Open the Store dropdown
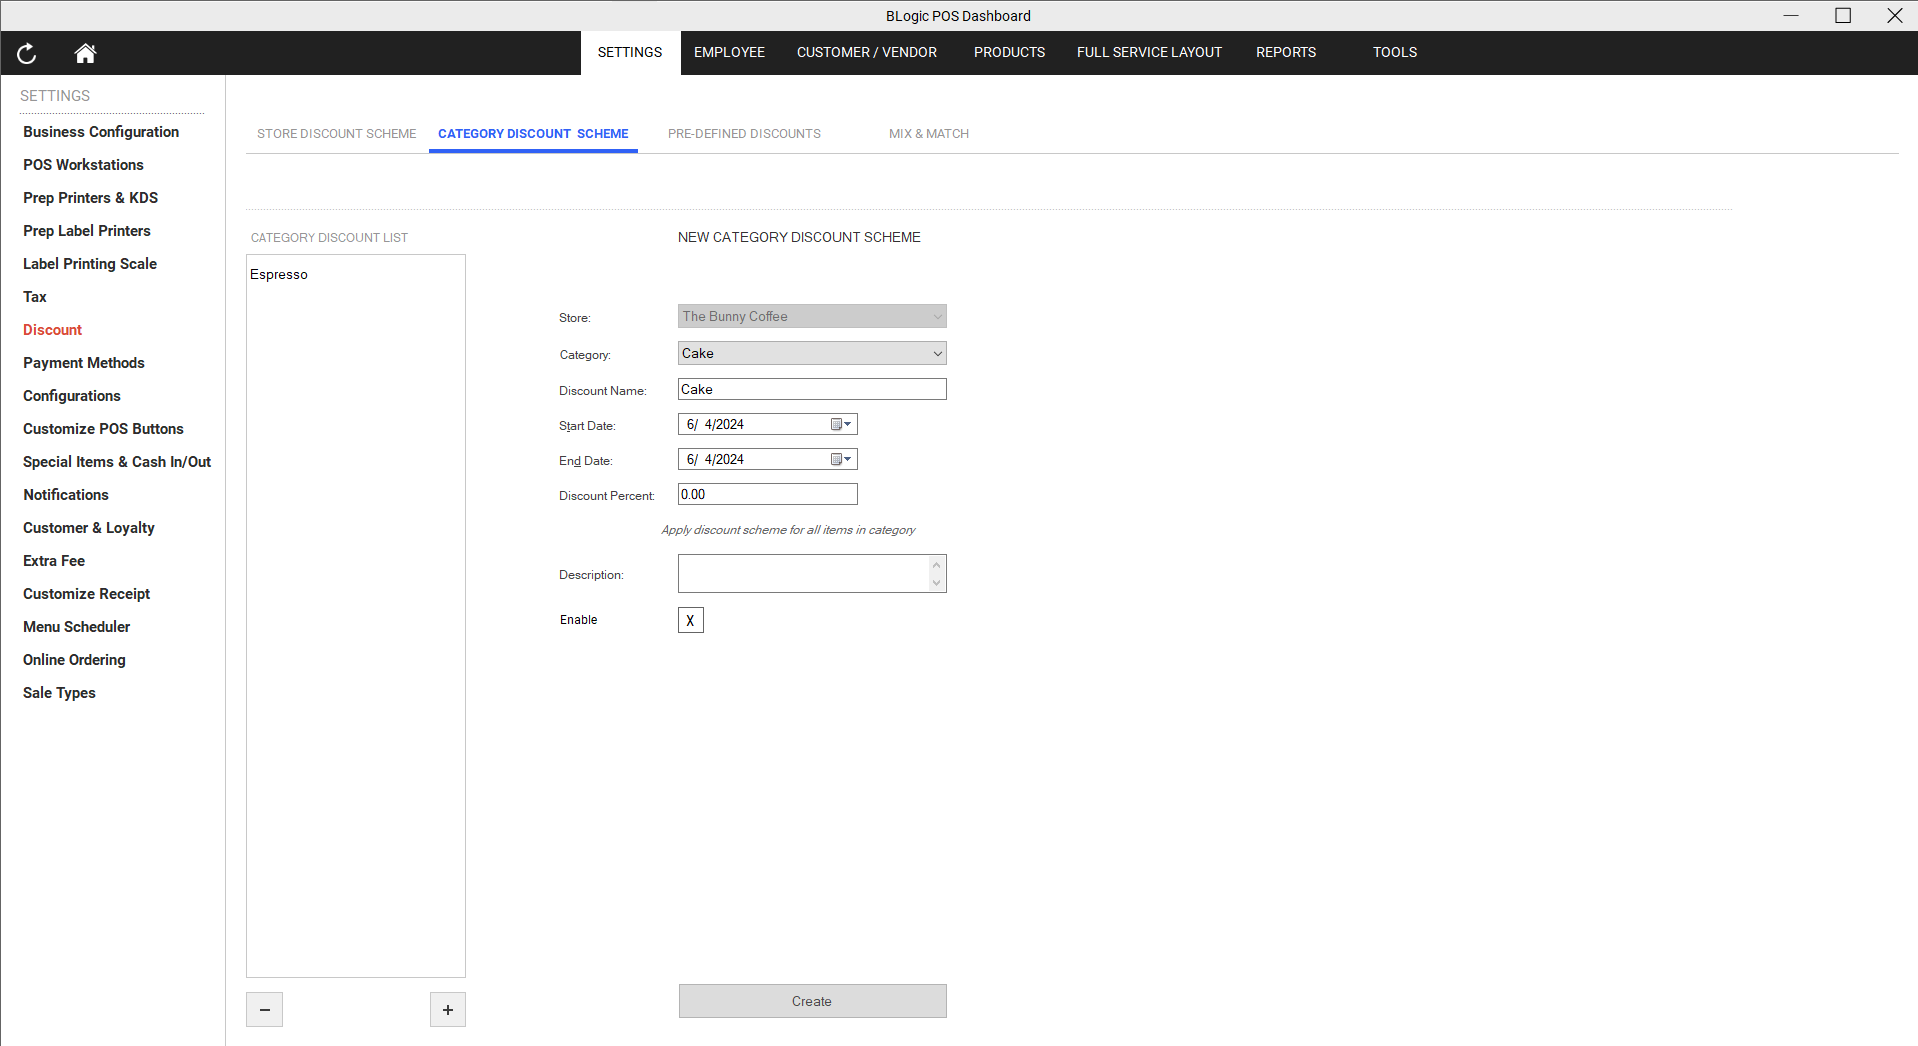 click(x=936, y=317)
